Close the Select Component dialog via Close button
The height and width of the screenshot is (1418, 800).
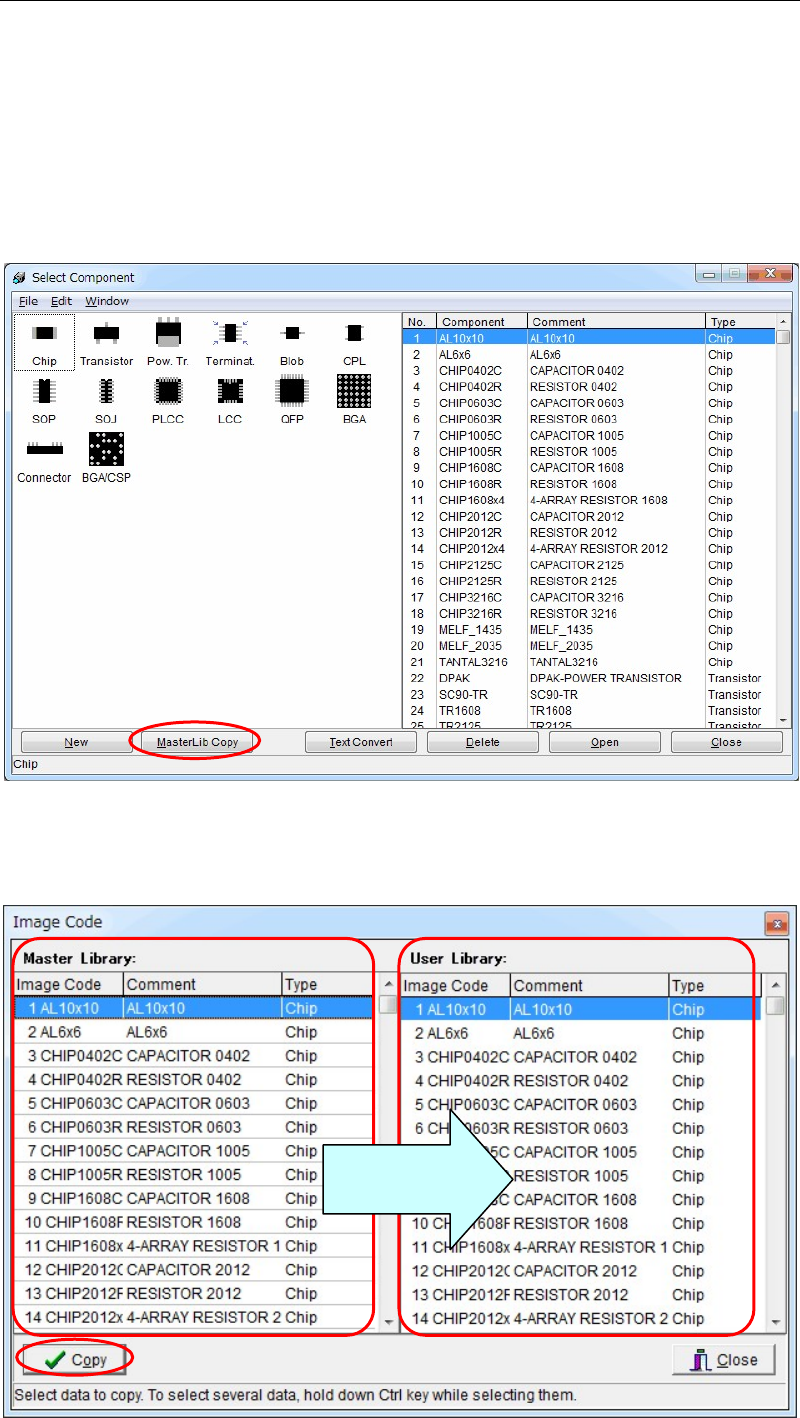point(727,742)
